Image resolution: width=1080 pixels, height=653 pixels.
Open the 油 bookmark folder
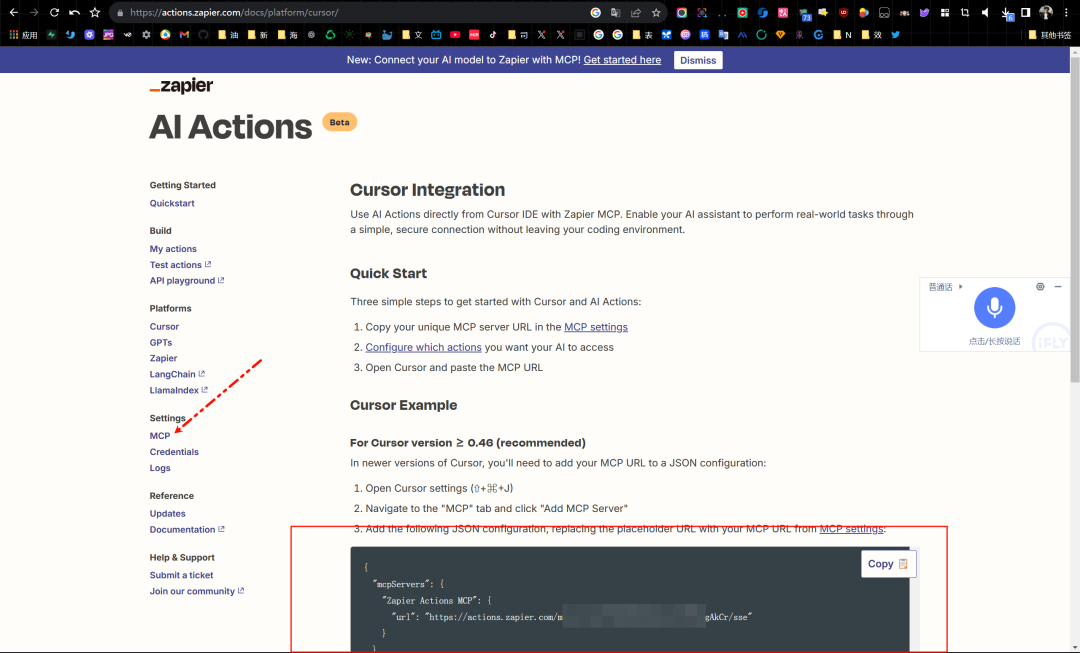228,34
